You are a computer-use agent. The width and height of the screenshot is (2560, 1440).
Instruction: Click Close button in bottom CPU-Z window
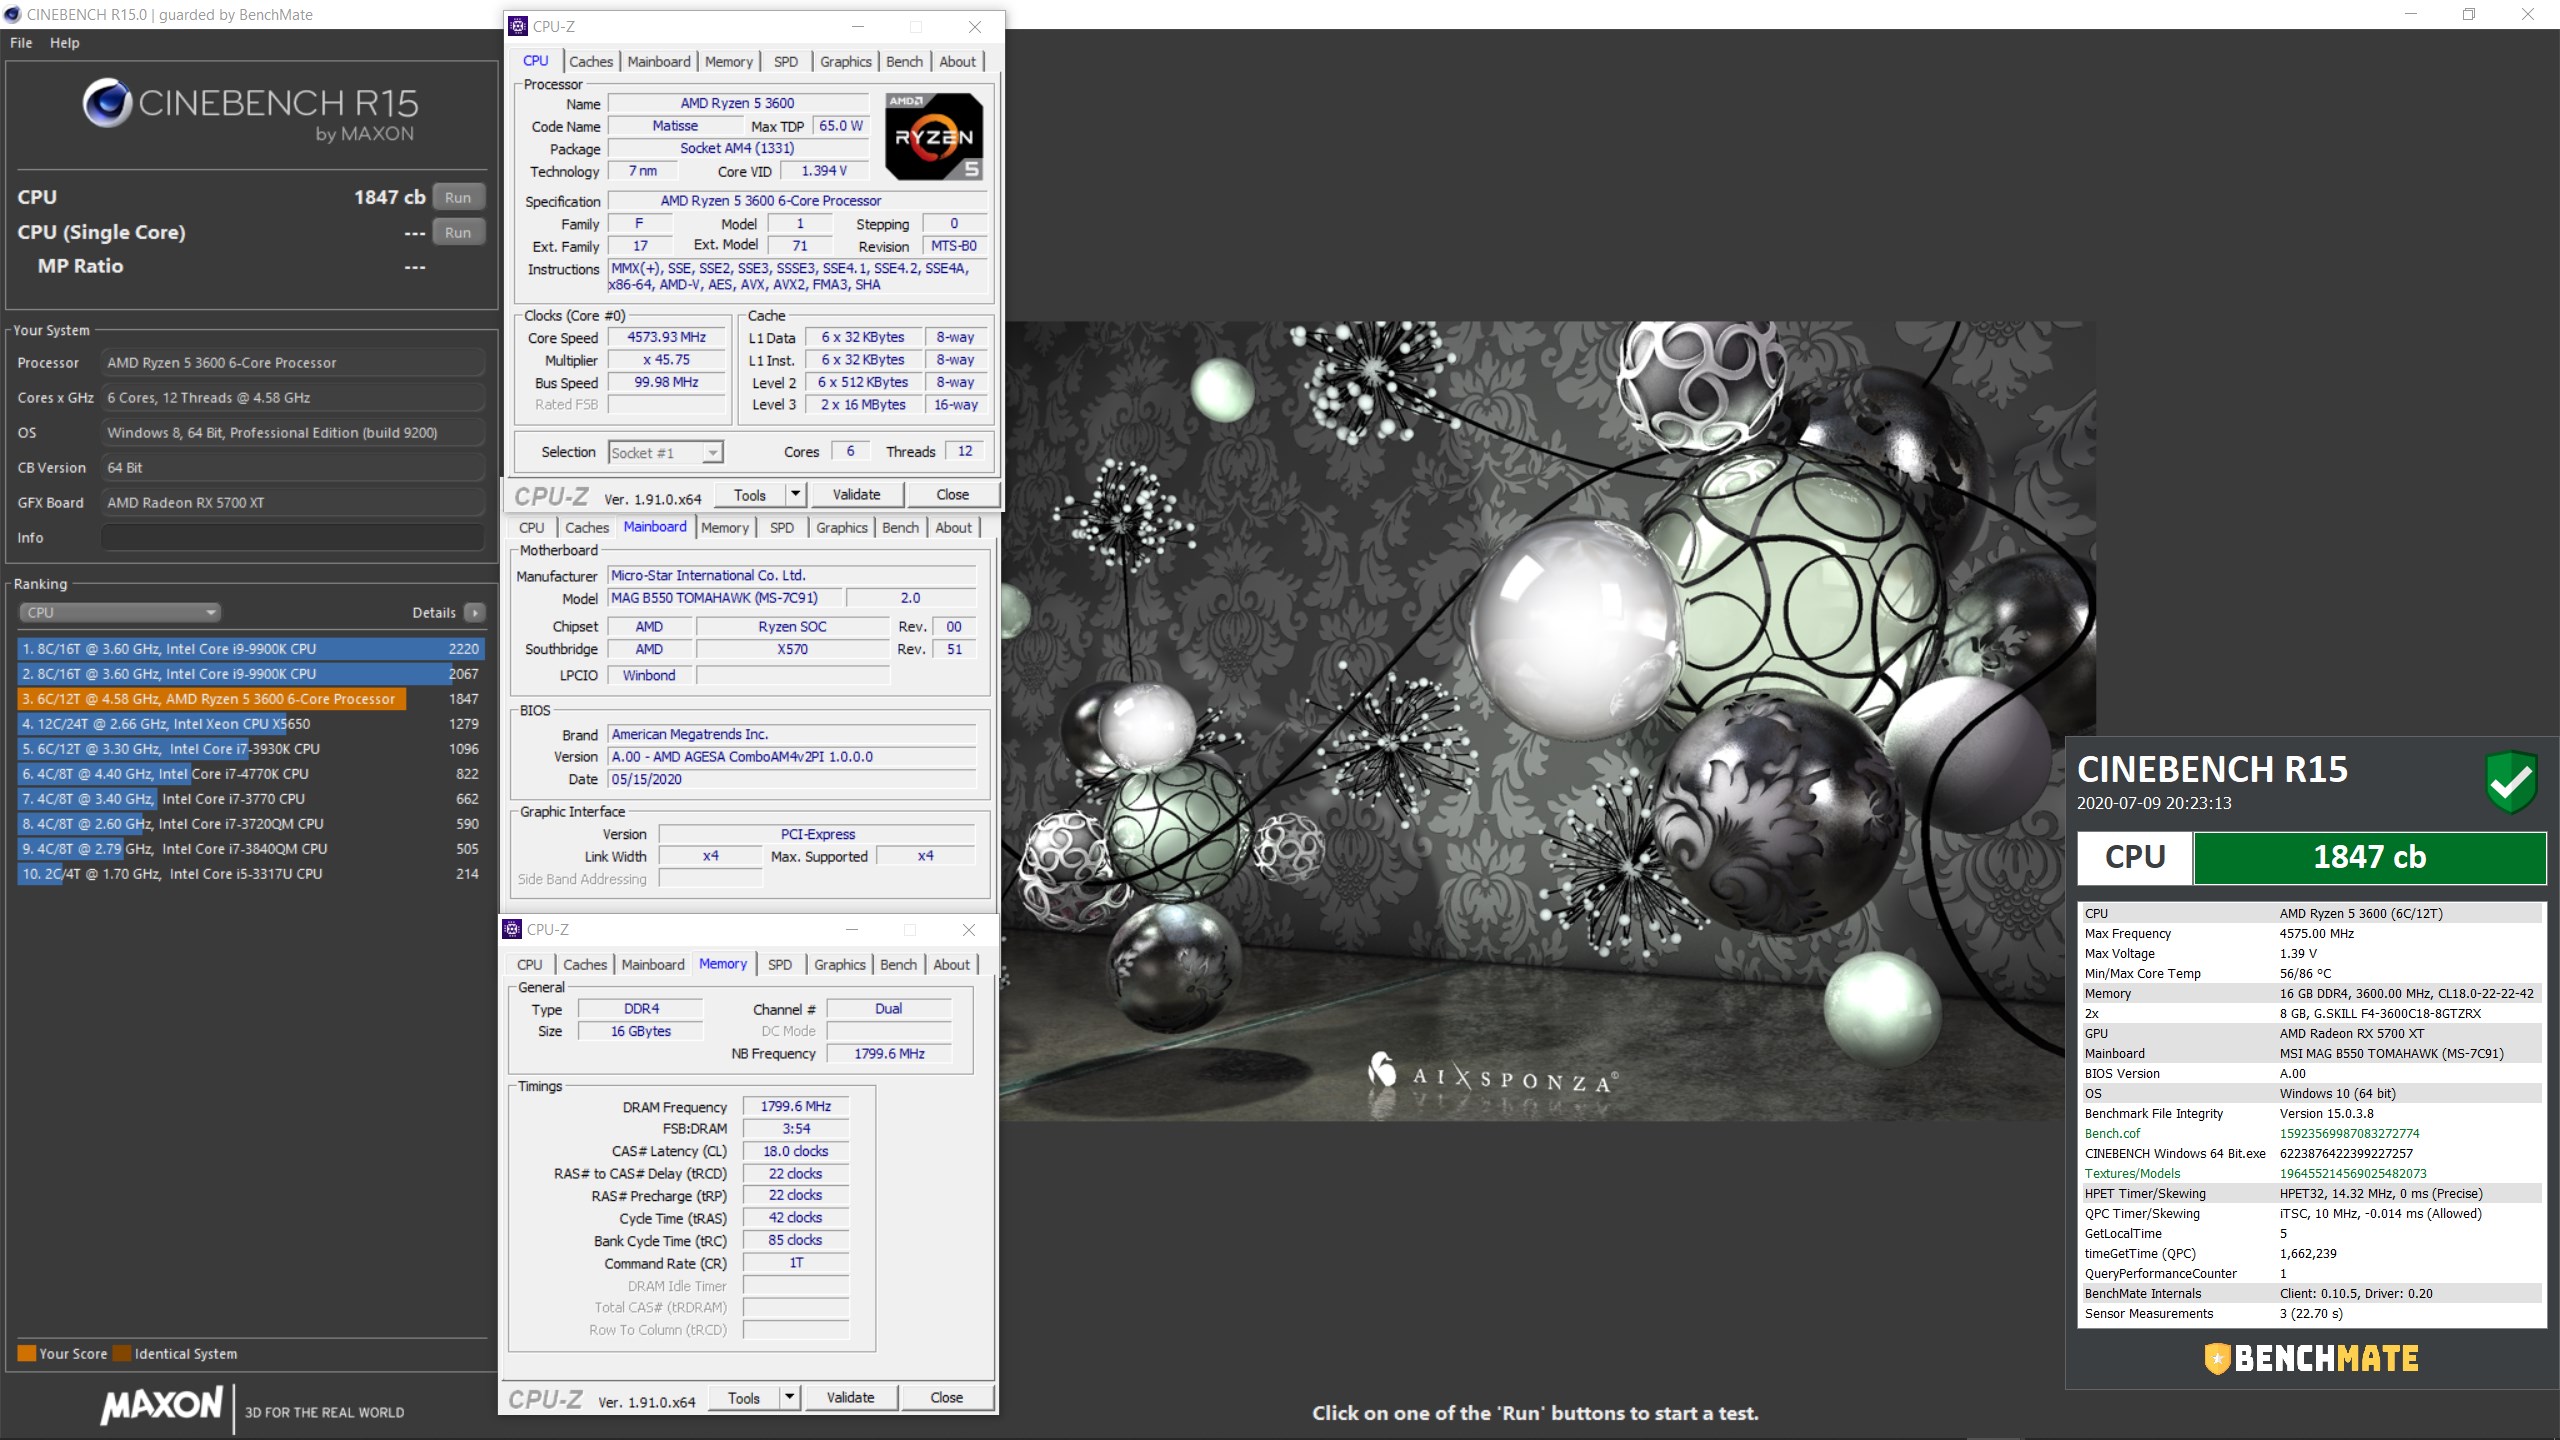946,1397
